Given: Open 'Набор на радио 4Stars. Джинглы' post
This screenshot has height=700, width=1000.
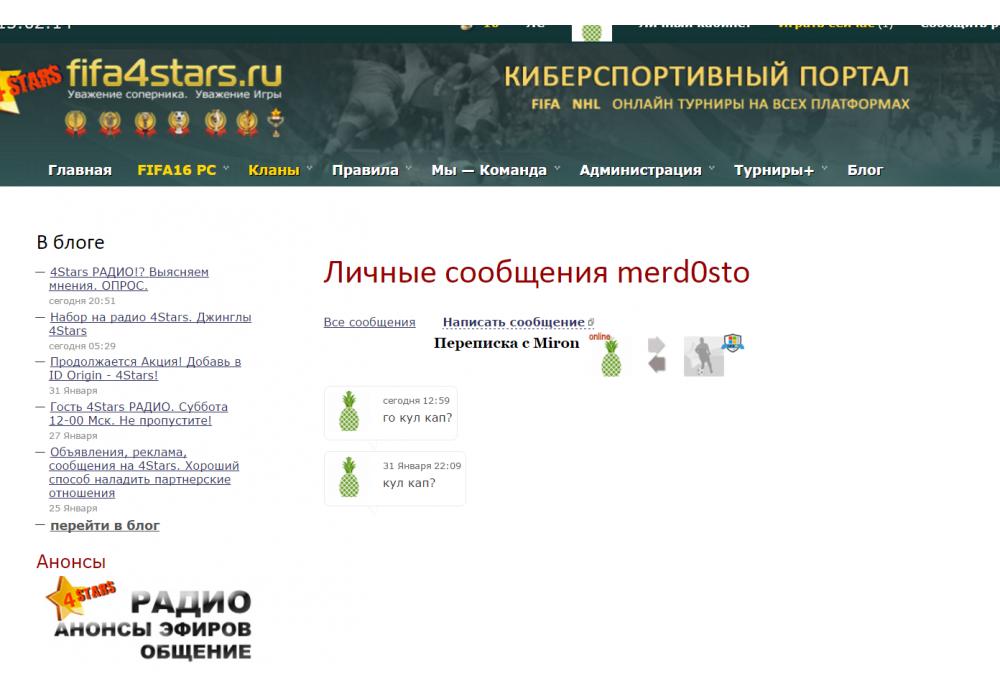Looking at the screenshot, I should point(150,324).
